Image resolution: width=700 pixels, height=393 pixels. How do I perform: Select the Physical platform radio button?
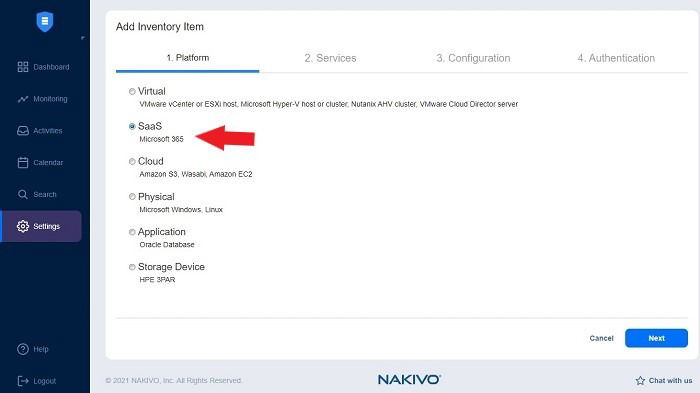[x=132, y=196]
